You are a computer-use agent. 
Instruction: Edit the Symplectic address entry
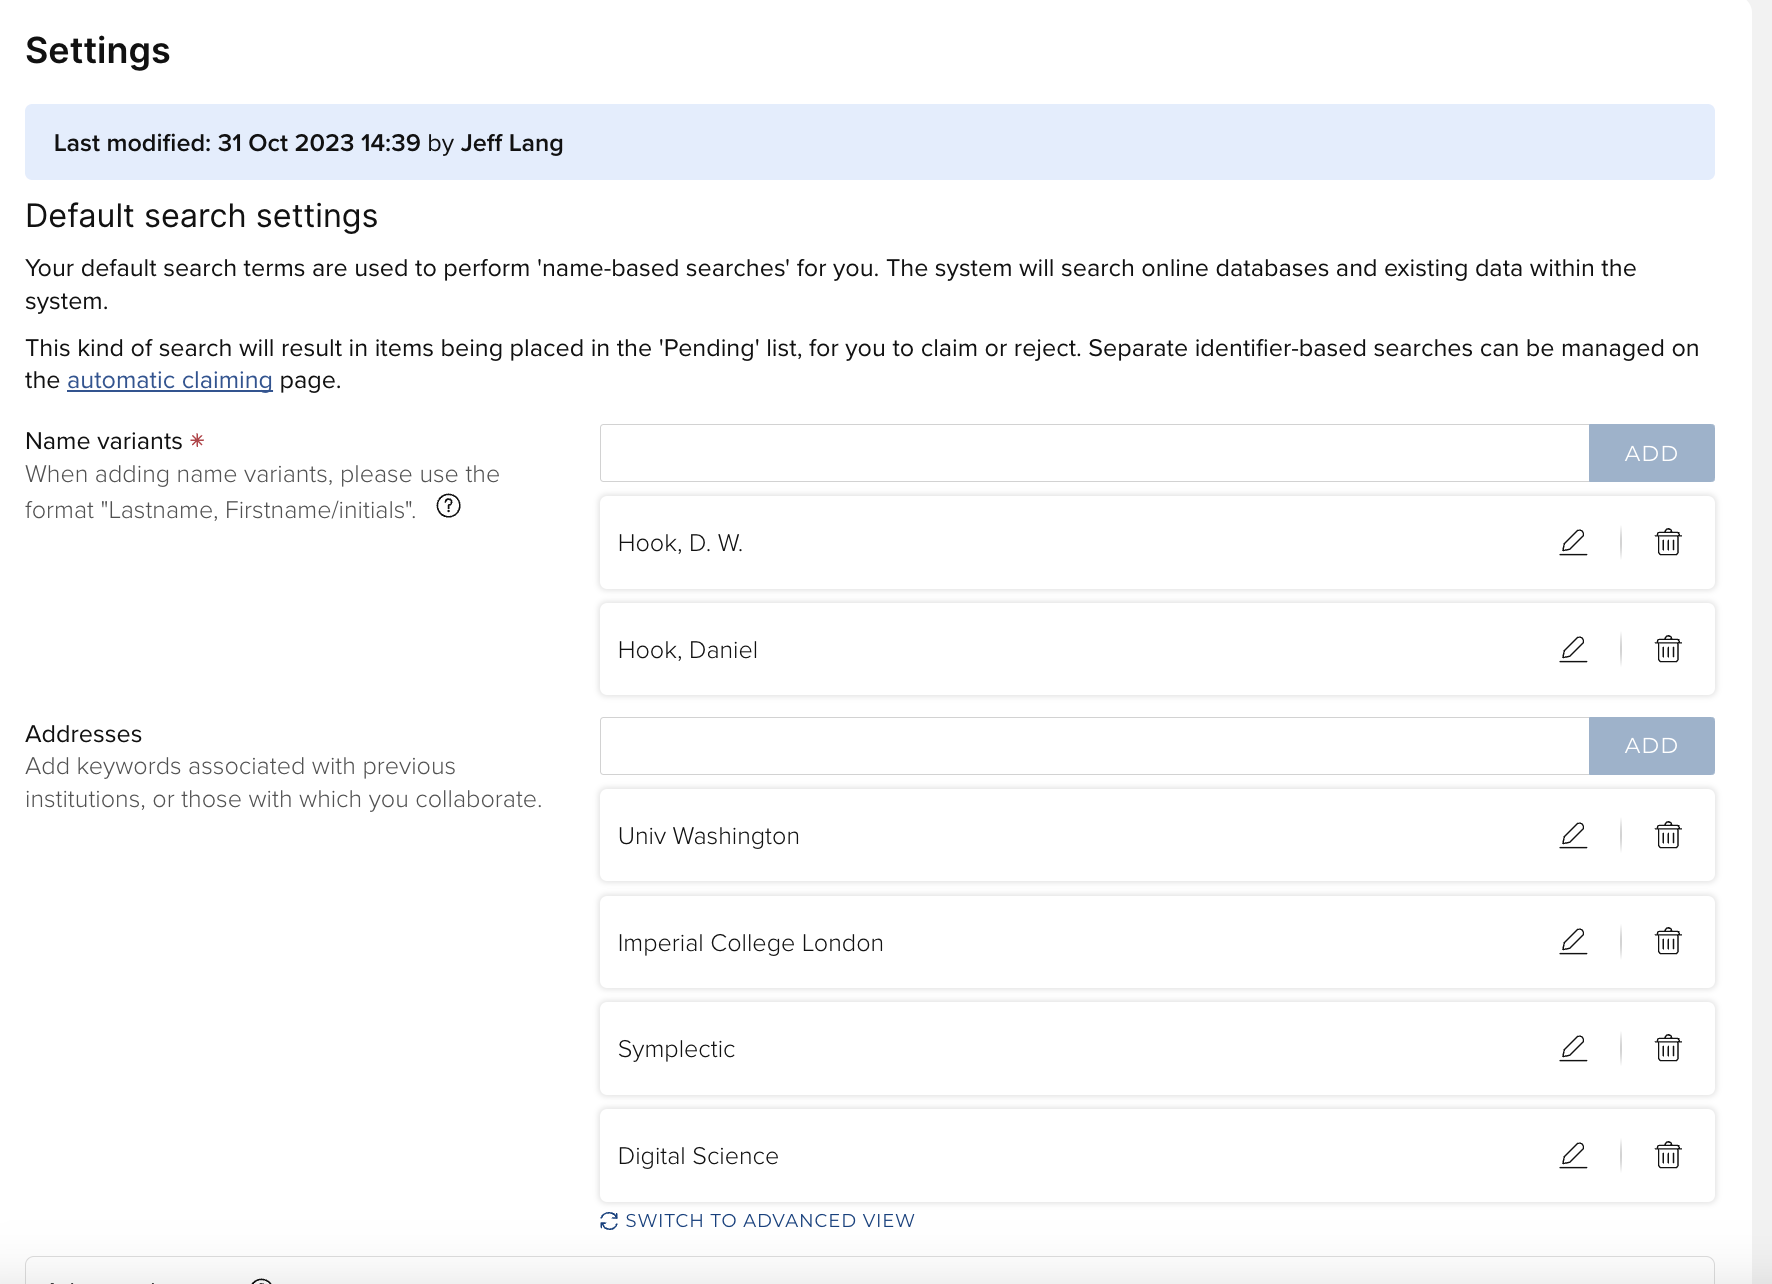click(1573, 1048)
